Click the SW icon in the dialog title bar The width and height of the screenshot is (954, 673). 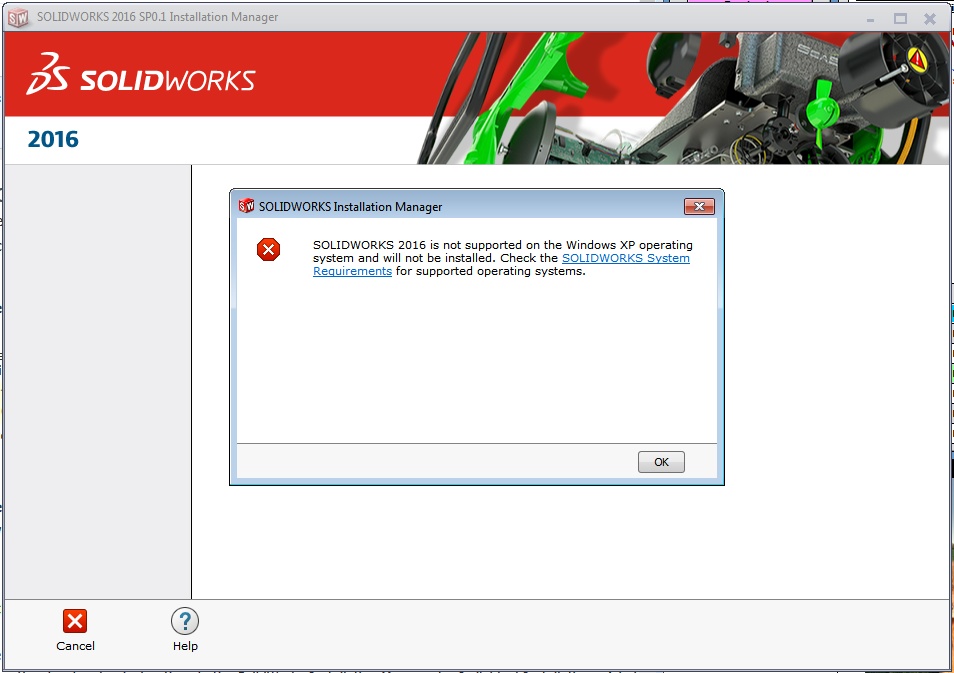pos(246,206)
